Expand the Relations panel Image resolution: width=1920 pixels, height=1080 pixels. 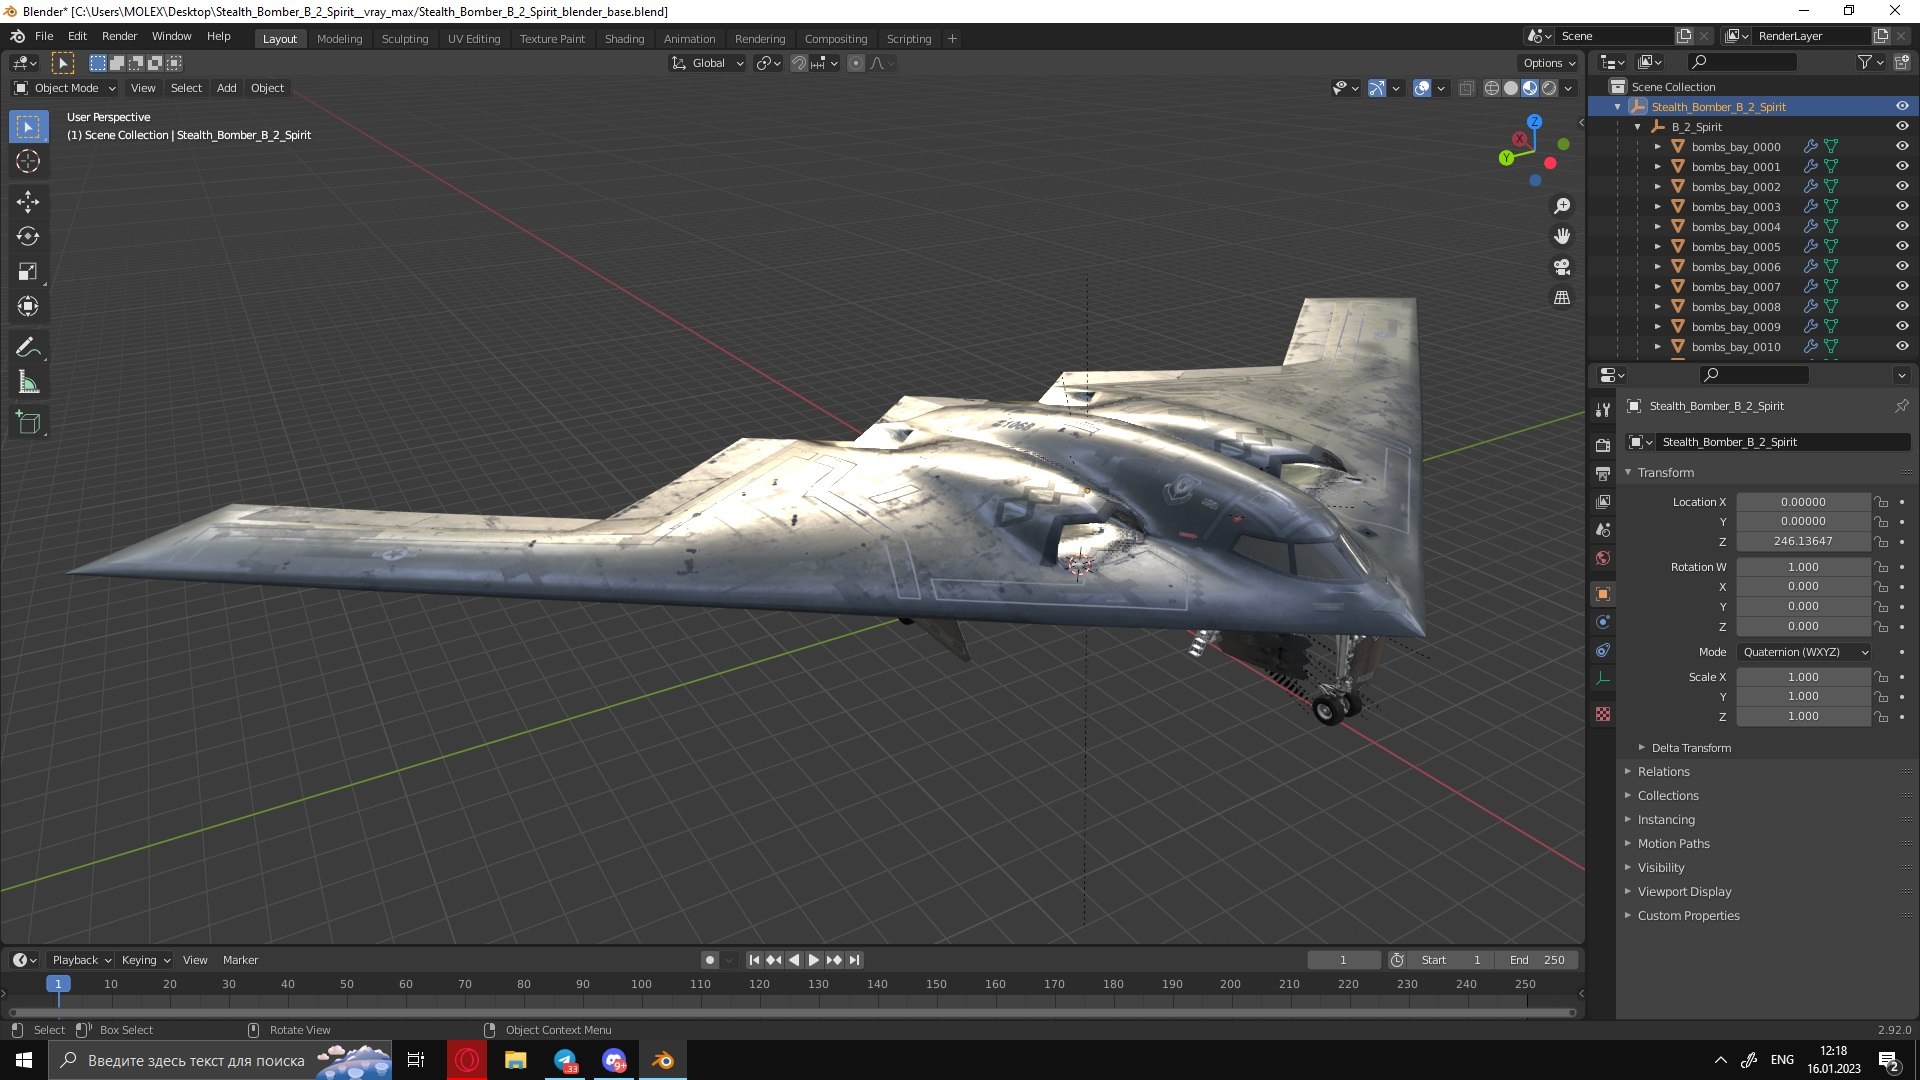[1663, 772]
